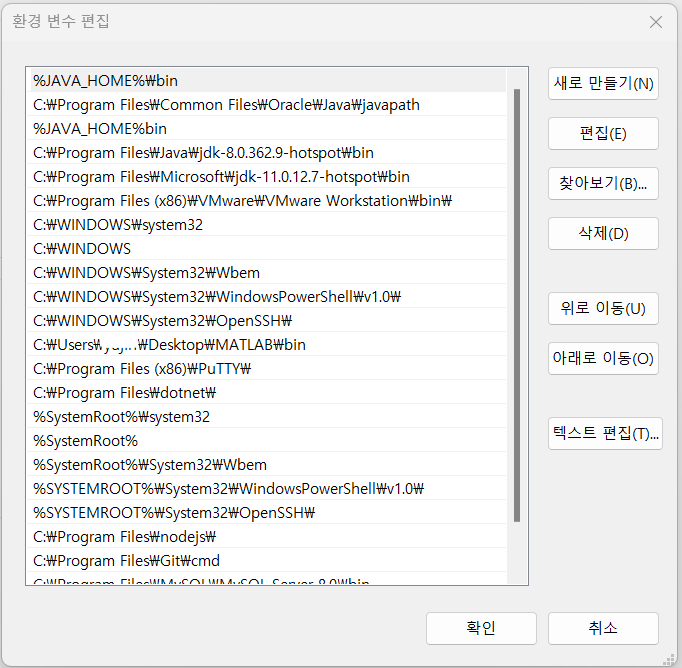Screen dimensions: 682x668
Task: Select the Oracle\Java\javapath entry
Action: [x=267, y=105]
